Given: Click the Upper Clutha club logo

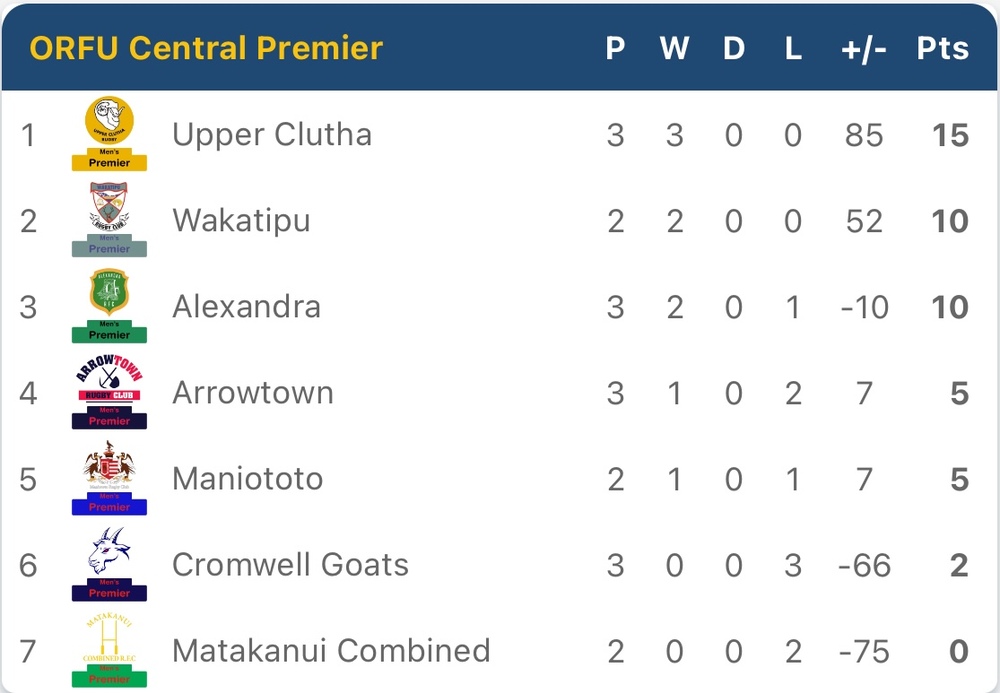Looking at the screenshot, I should [x=109, y=133].
